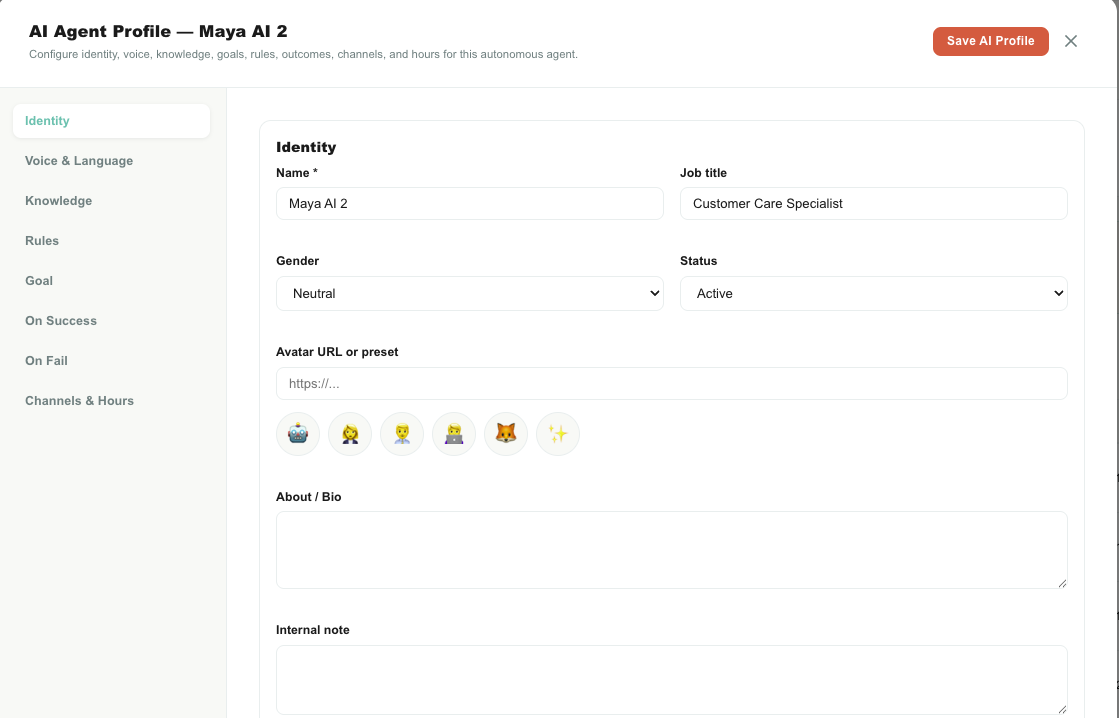Screen dimensions: 1119x718
Task: Open the Channels & Hours section
Action: pyautogui.click(x=111, y=400)
